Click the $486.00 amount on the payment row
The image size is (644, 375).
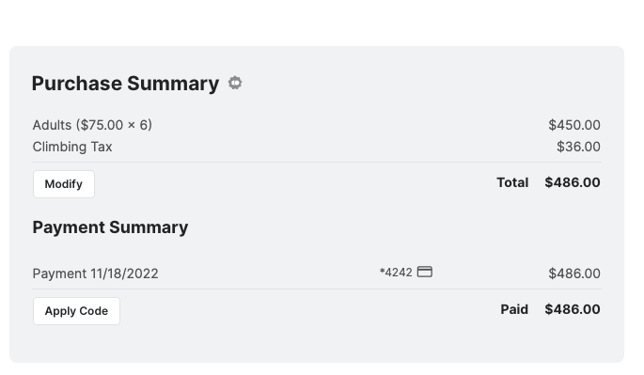click(574, 273)
